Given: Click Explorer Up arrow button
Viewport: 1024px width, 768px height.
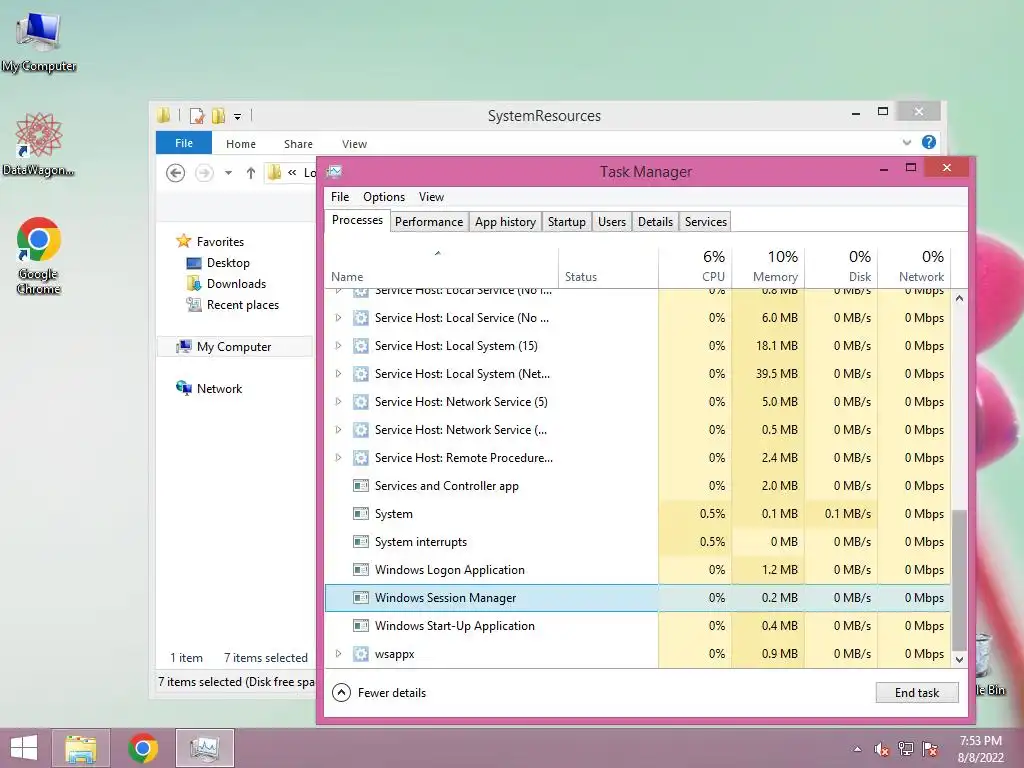Looking at the screenshot, I should (251, 173).
